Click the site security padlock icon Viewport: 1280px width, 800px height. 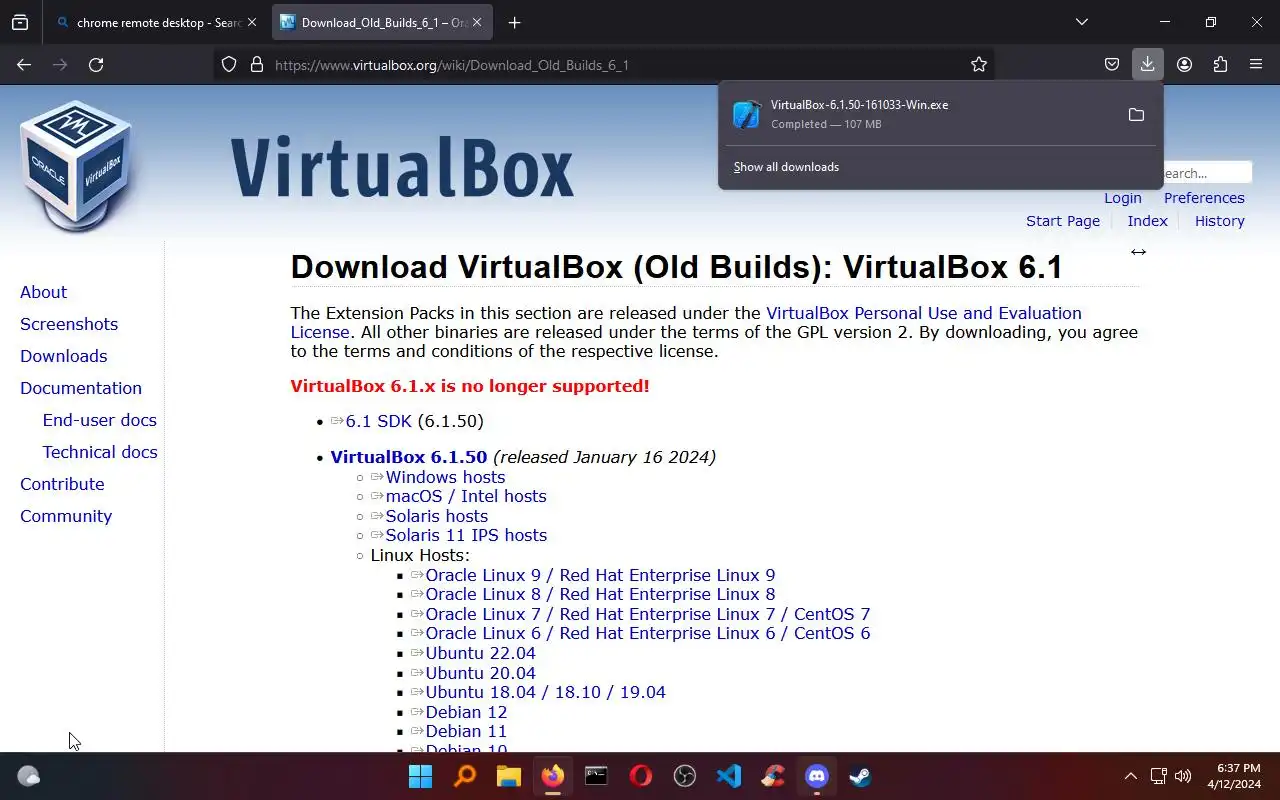click(x=256, y=64)
